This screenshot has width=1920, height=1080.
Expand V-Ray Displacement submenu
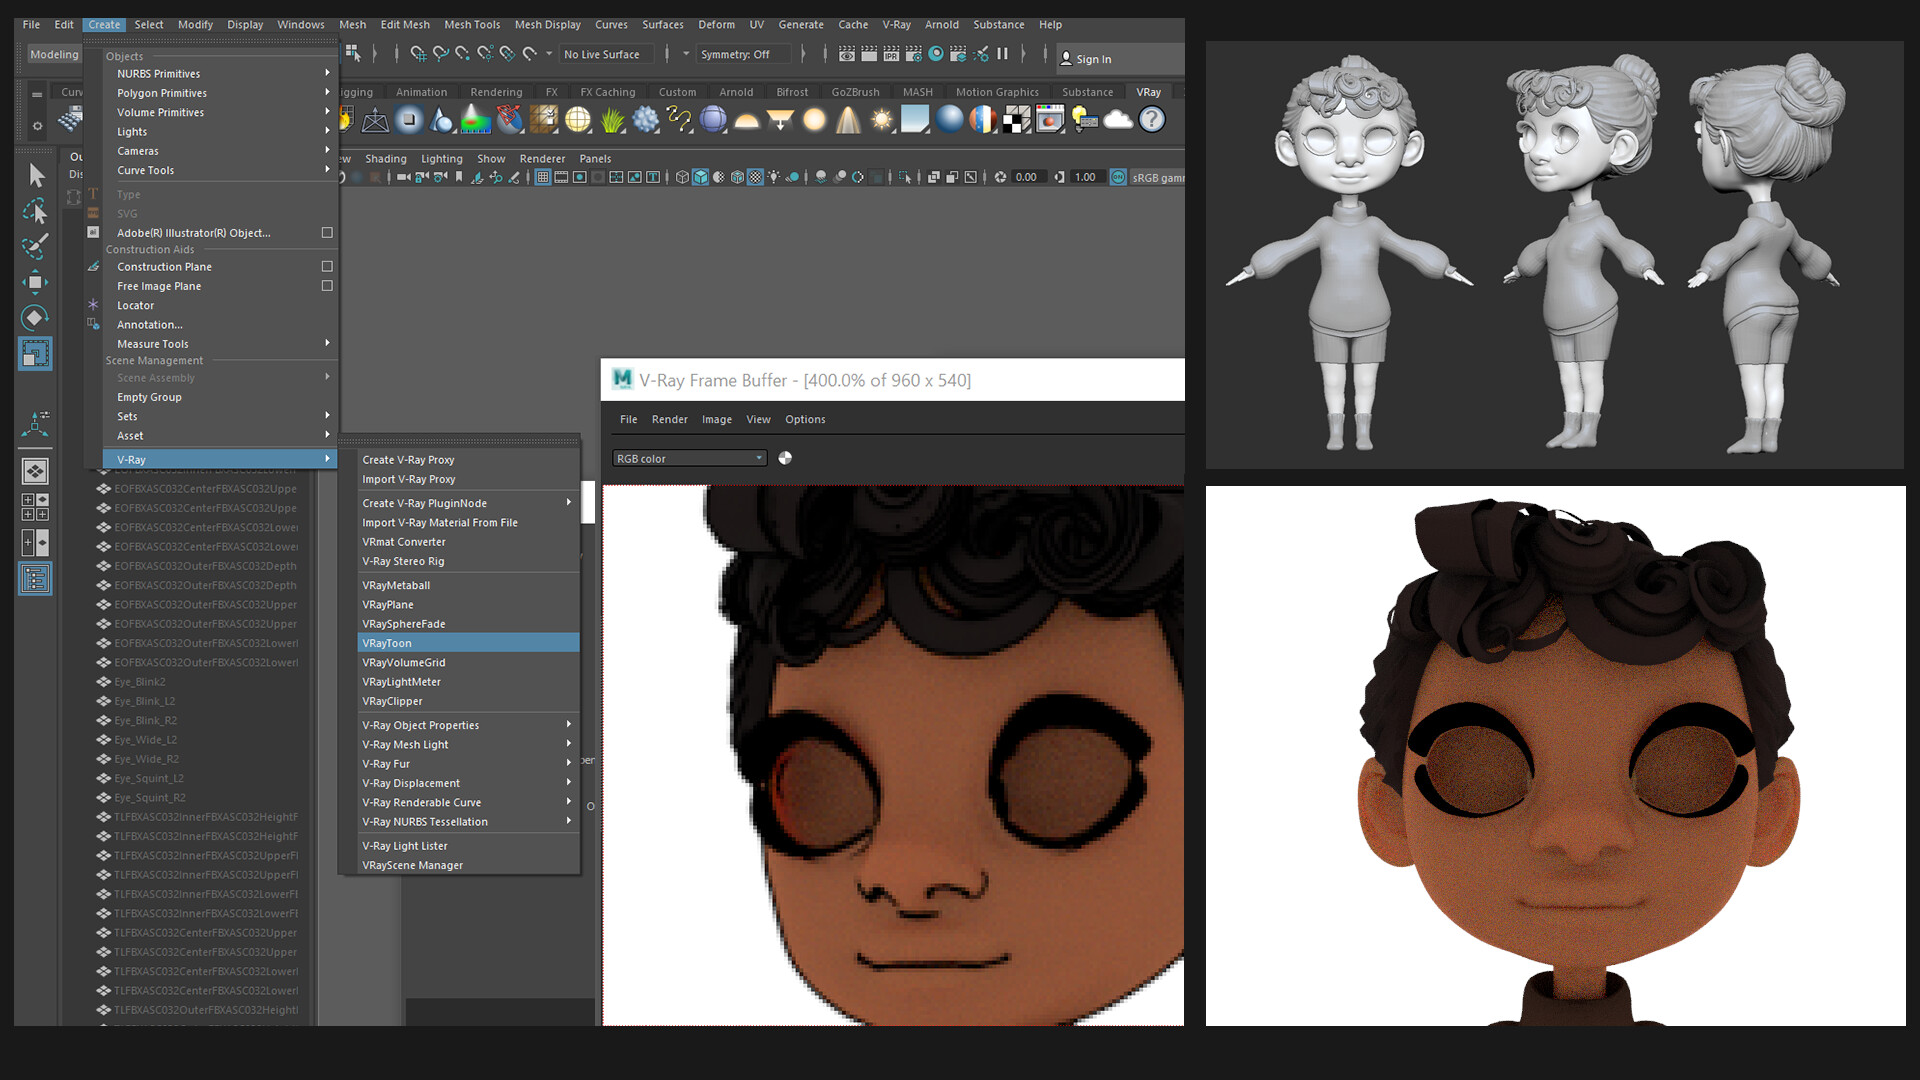[468, 783]
